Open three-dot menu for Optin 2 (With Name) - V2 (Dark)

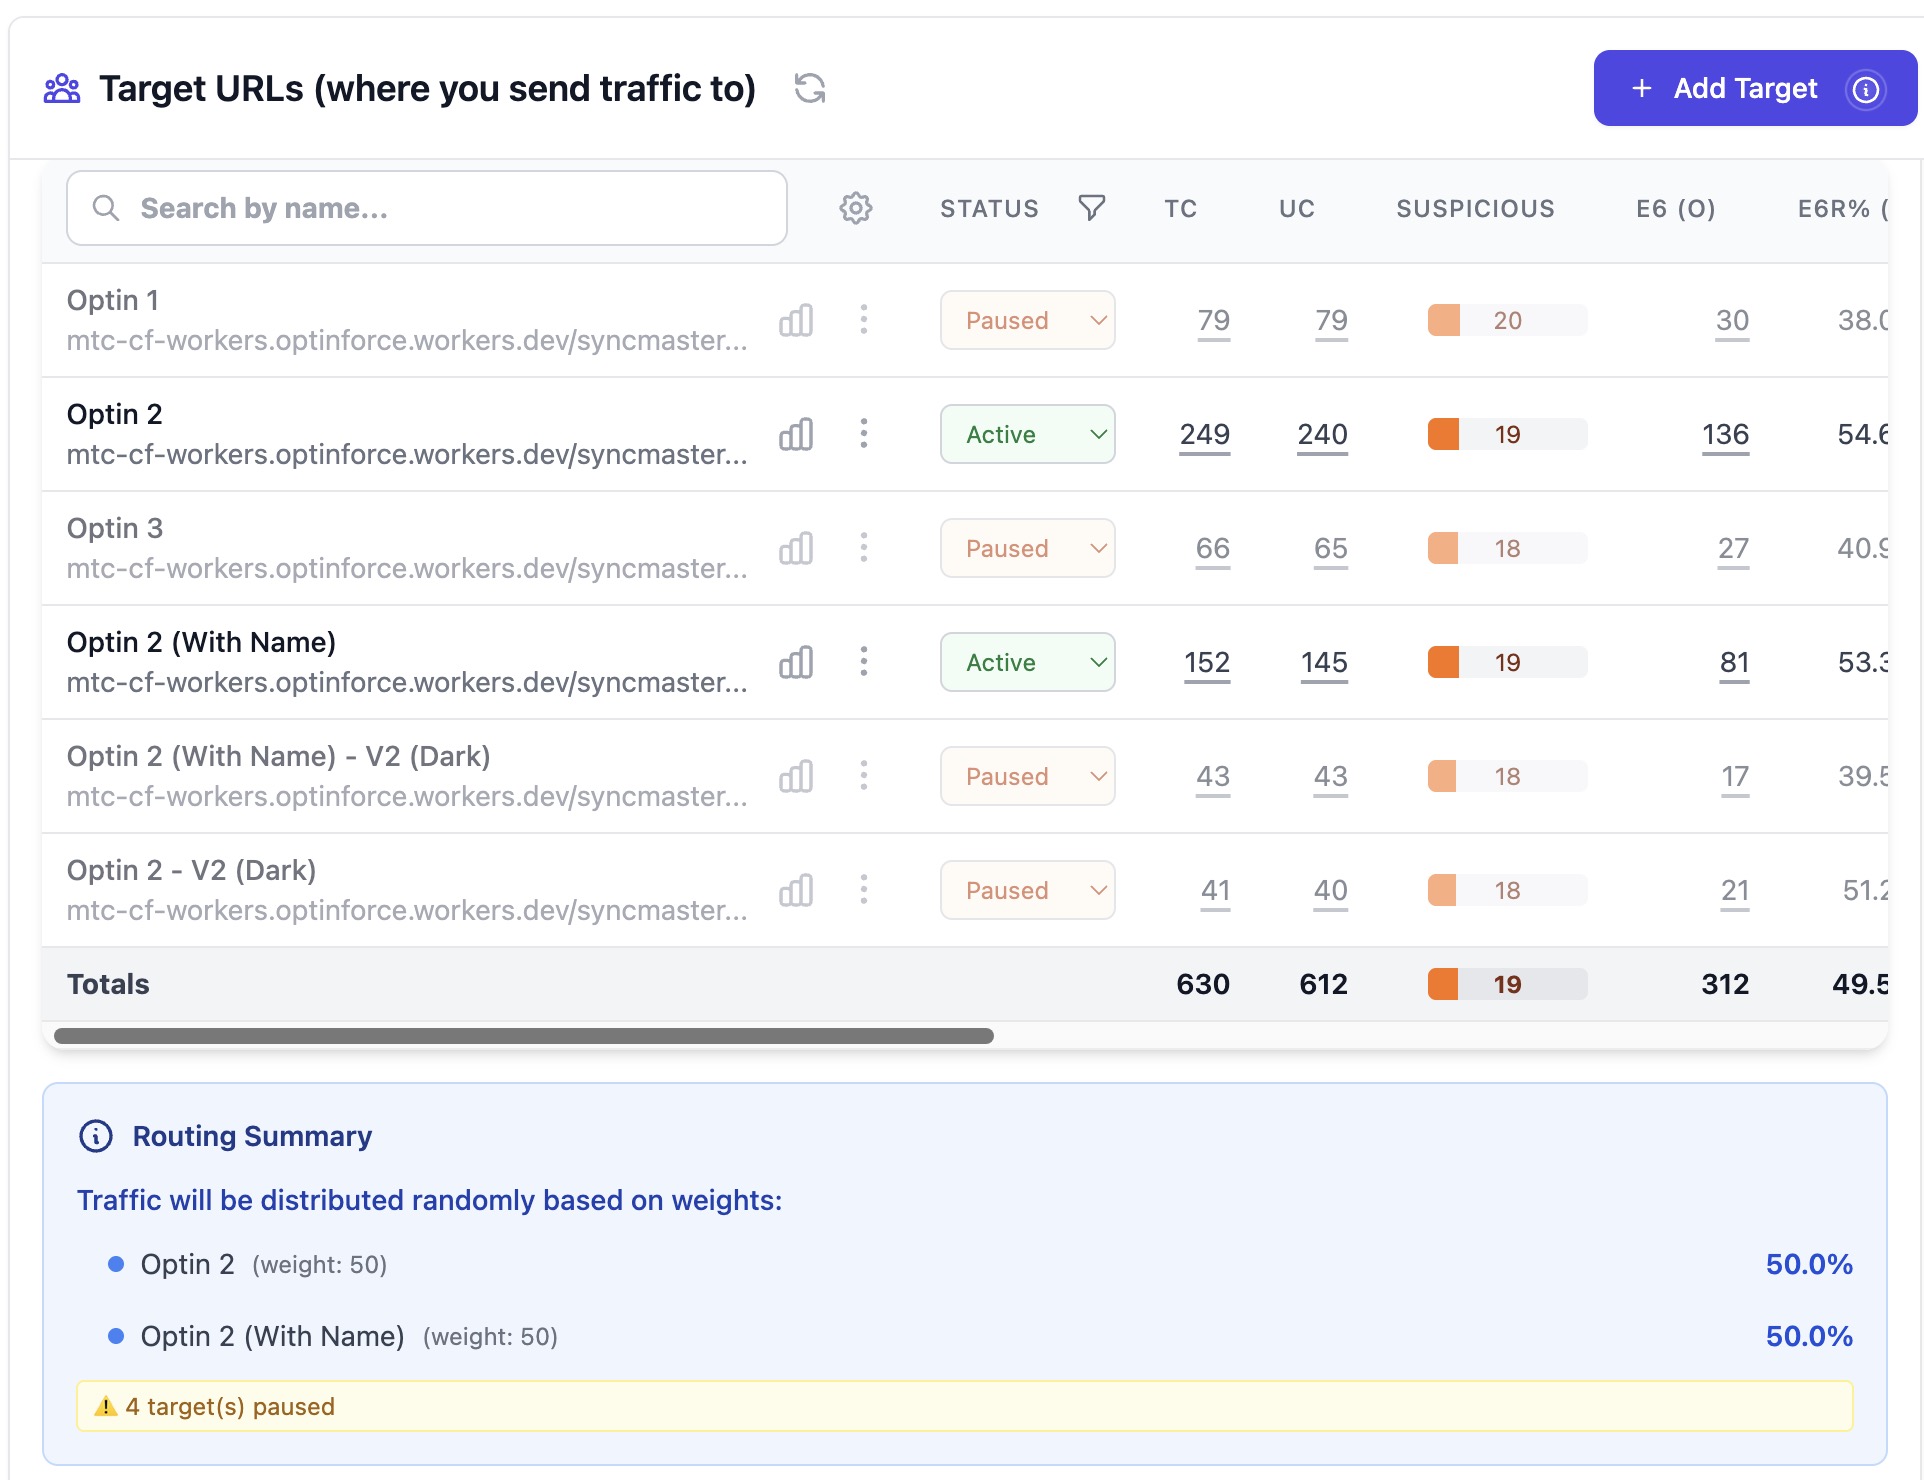(864, 776)
